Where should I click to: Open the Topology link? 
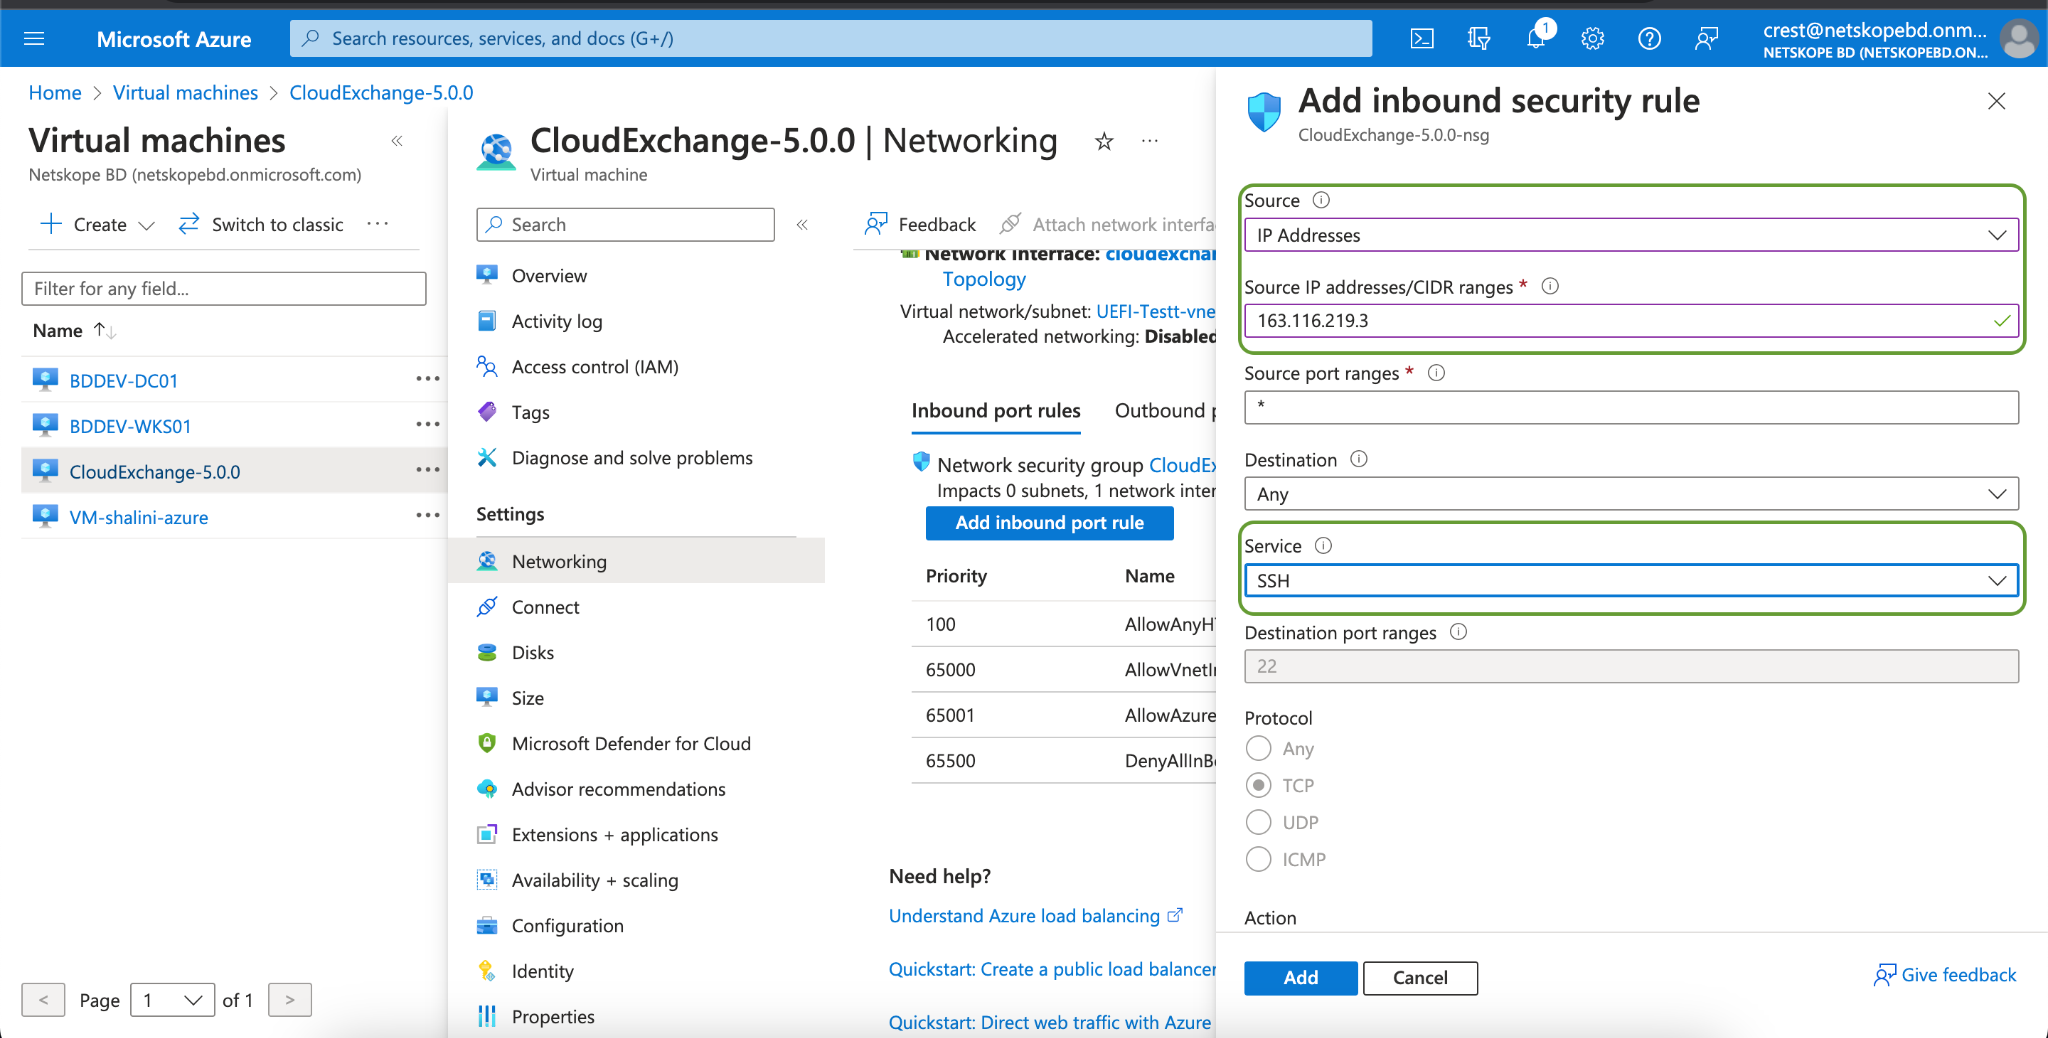tap(984, 280)
